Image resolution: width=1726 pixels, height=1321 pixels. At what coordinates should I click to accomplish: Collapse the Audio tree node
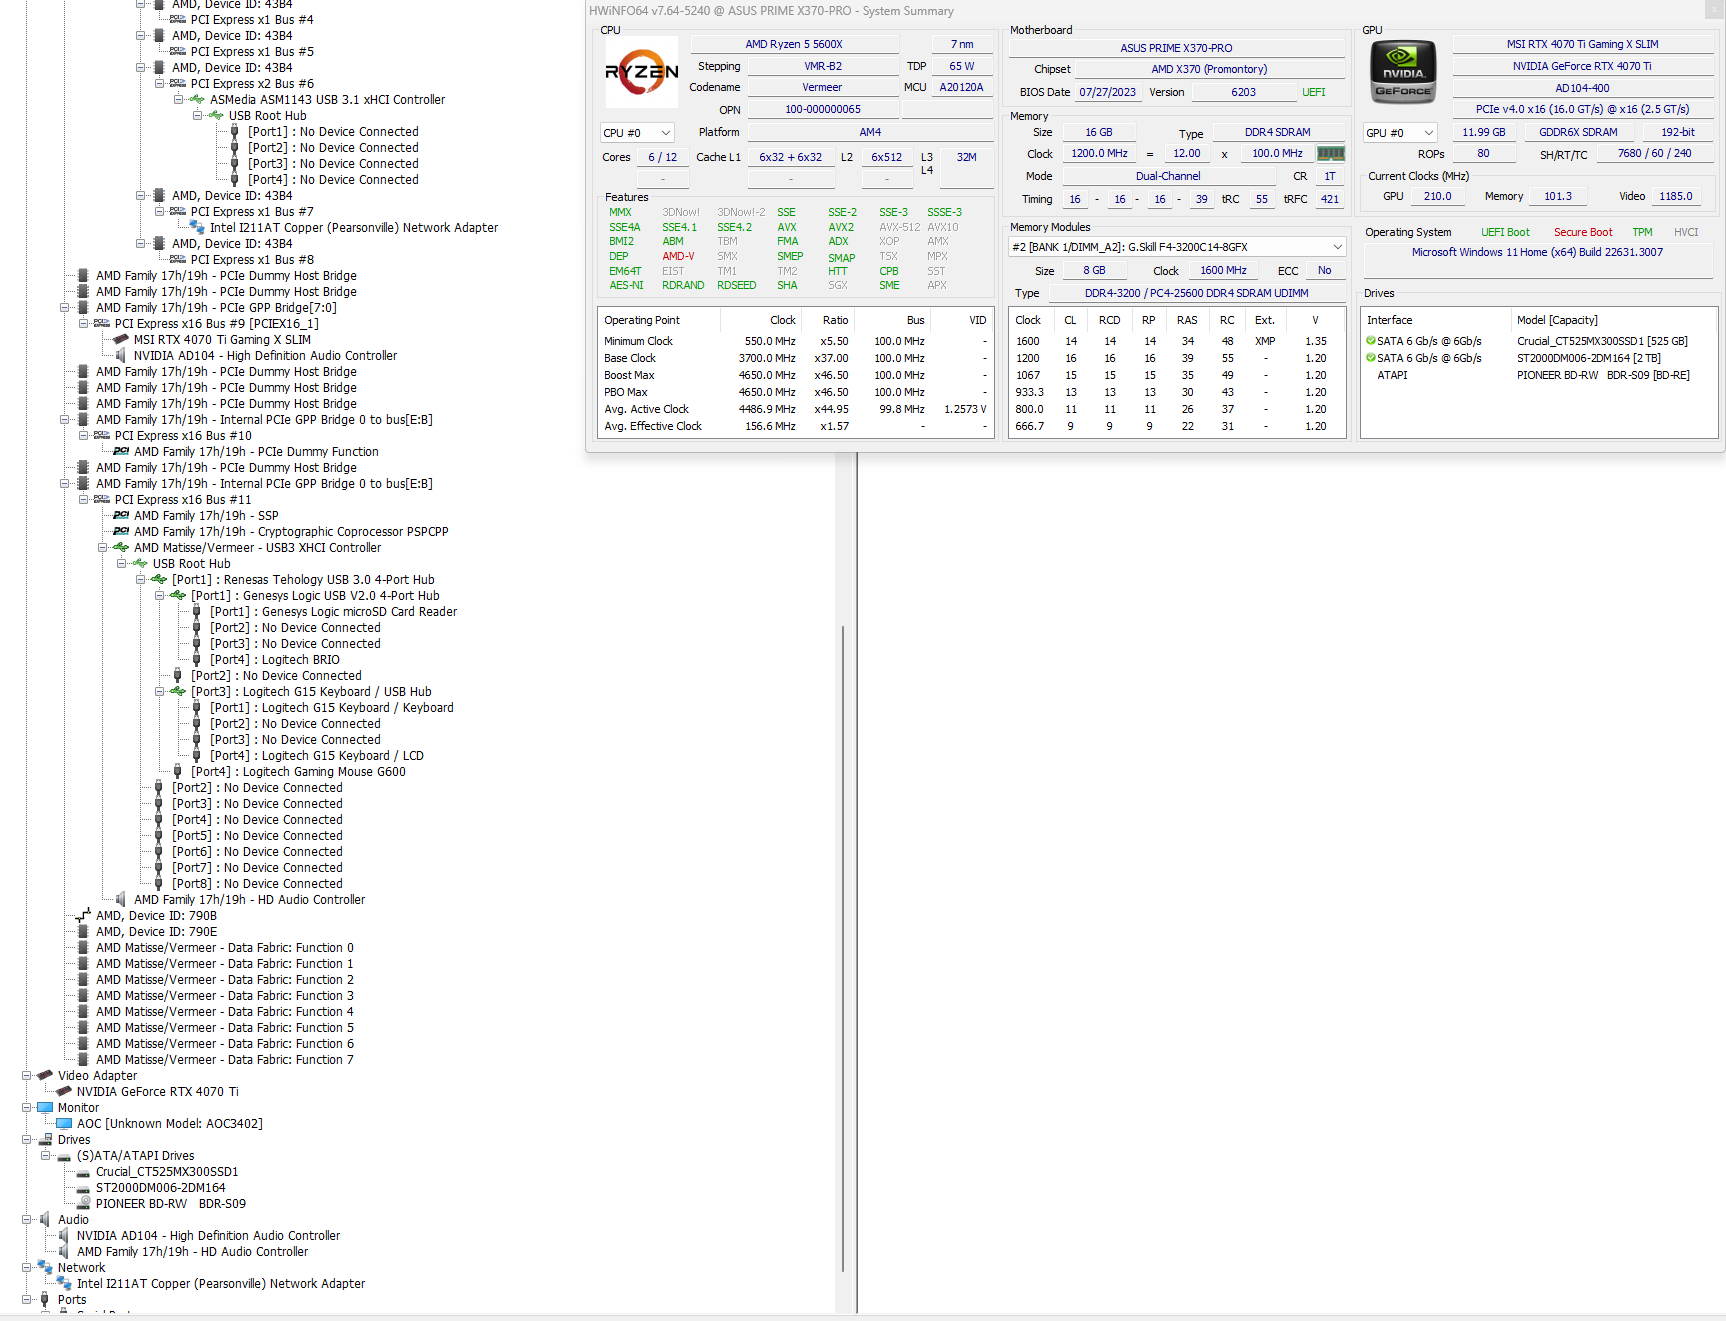click(x=27, y=1220)
